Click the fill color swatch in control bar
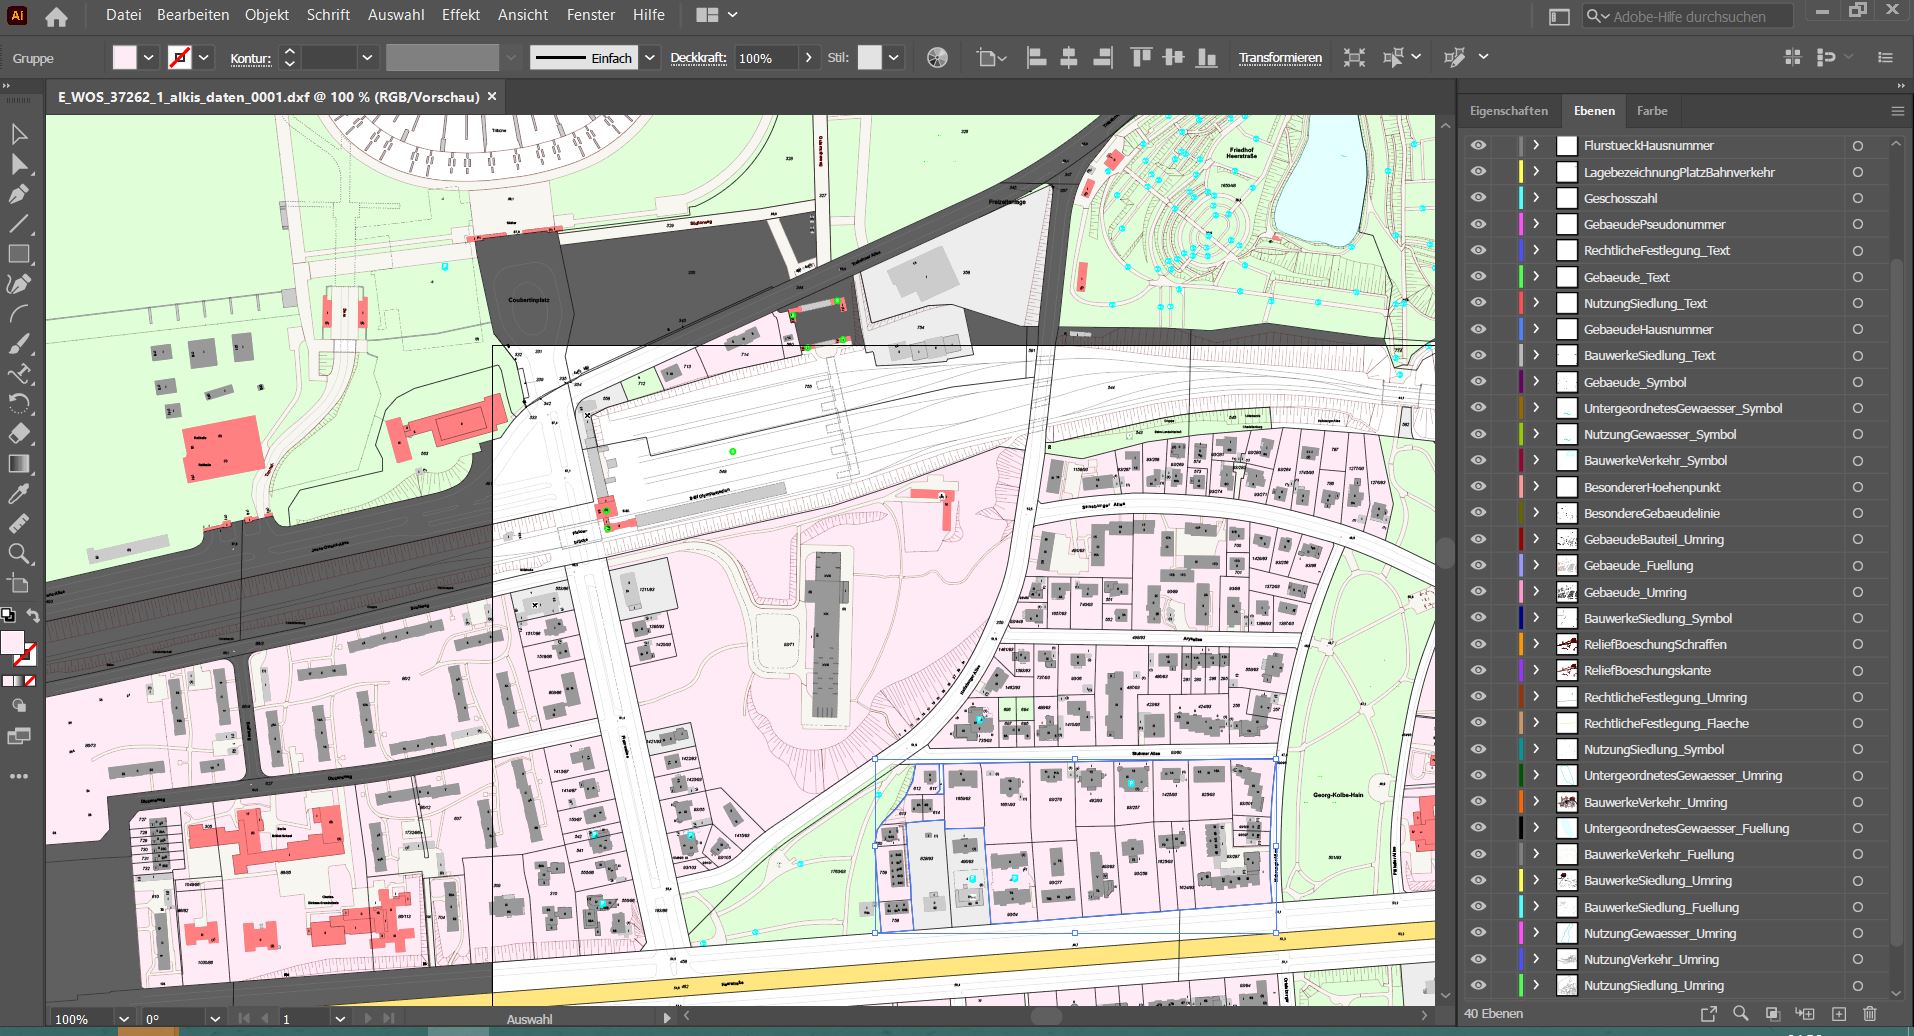 pos(124,58)
